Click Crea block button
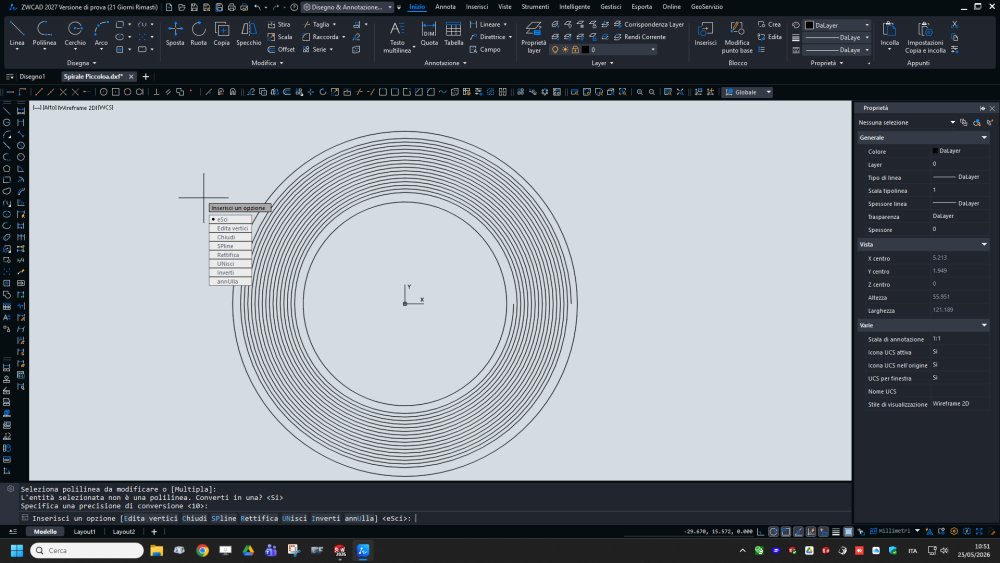1000x563 pixels. pyautogui.click(x=769, y=24)
